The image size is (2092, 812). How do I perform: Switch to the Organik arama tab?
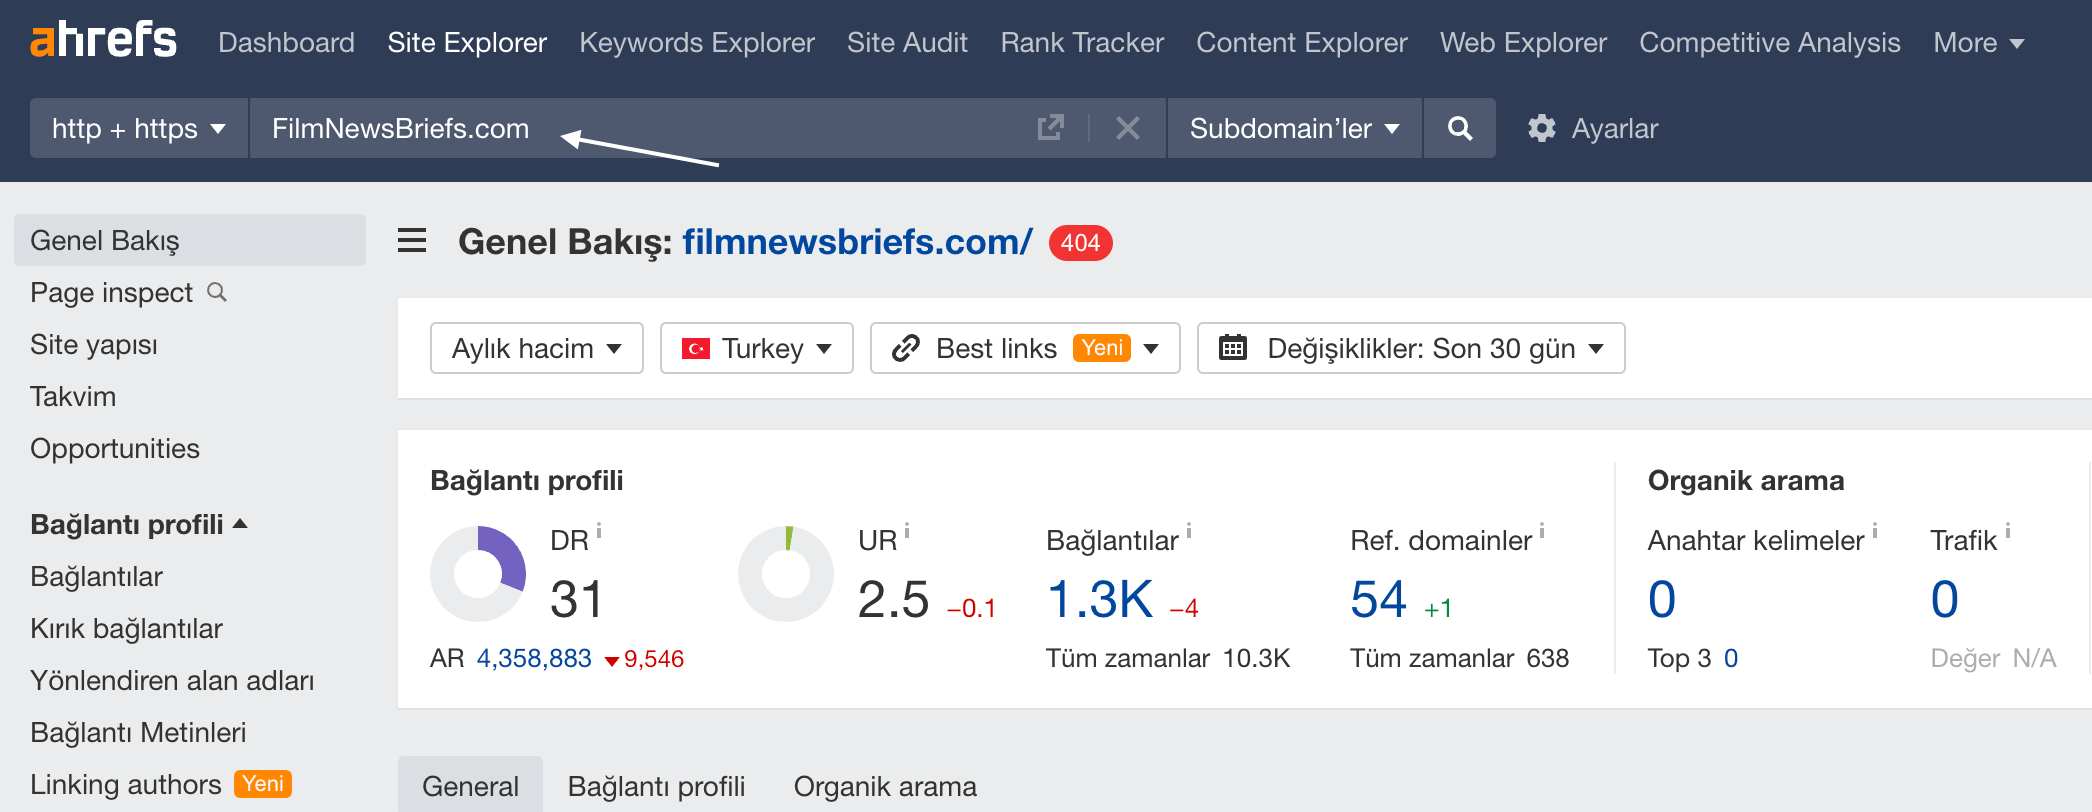tap(885, 786)
